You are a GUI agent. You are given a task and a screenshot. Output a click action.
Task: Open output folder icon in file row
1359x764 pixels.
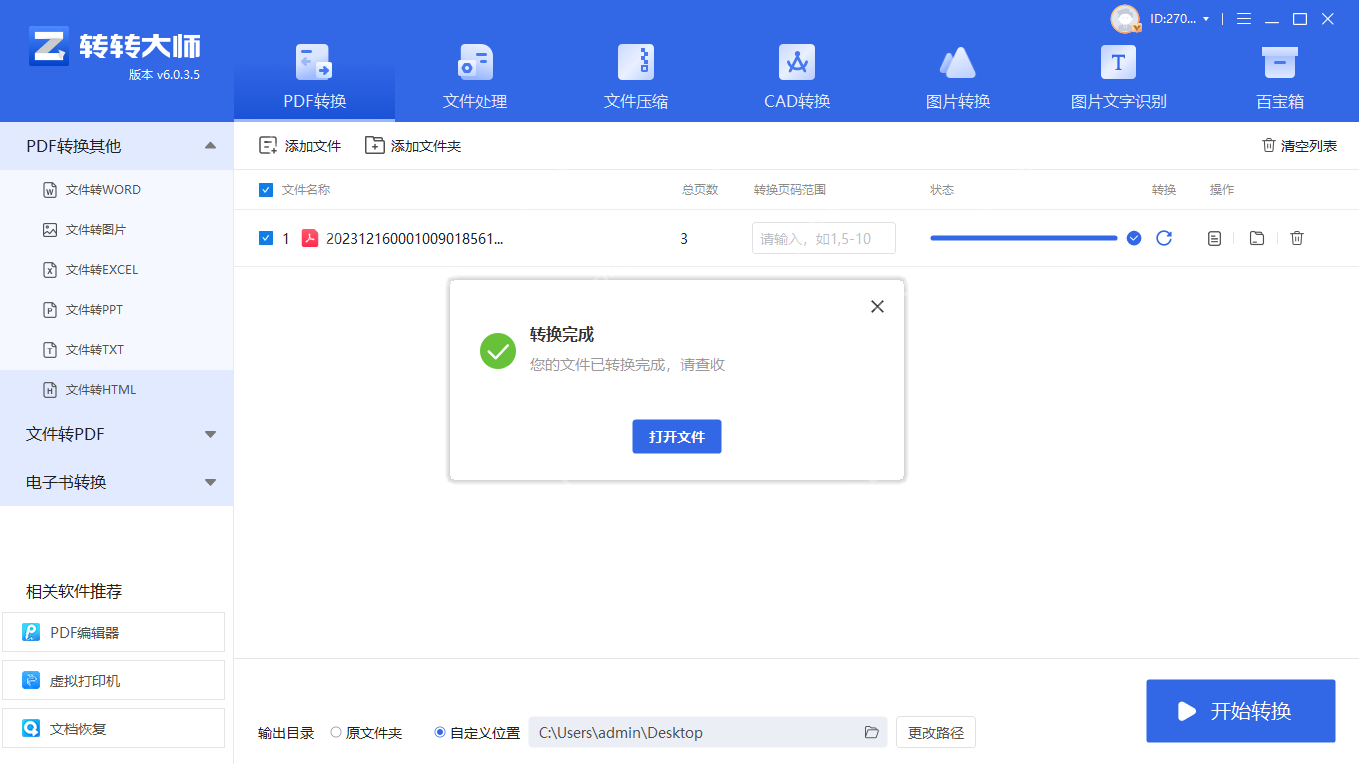(x=1256, y=238)
